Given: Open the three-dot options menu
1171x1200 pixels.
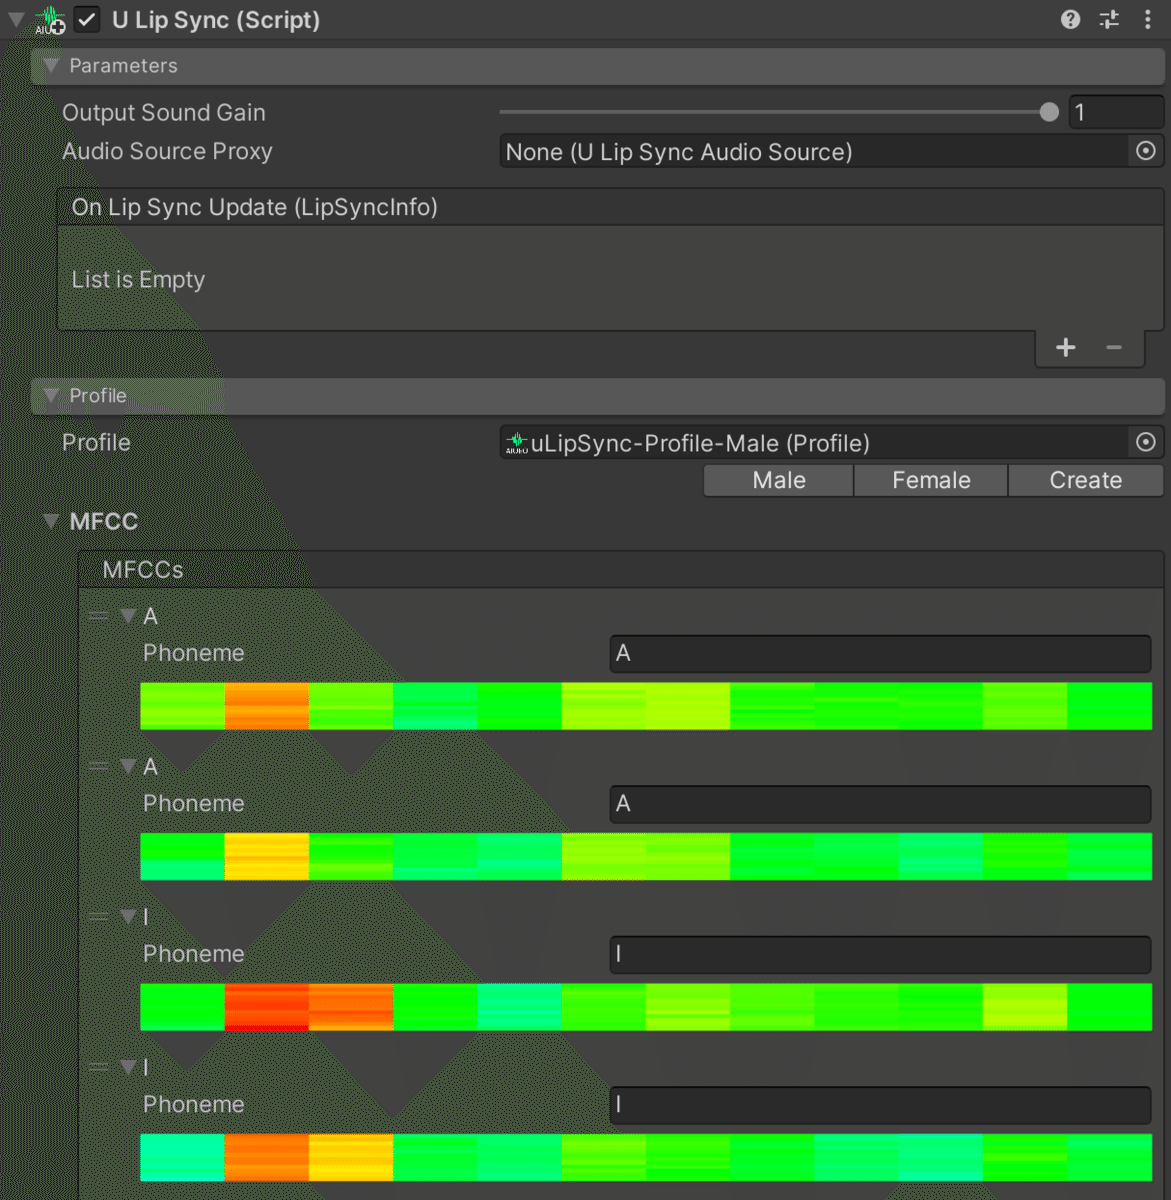Looking at the screenshot, I should [1147, 19].
